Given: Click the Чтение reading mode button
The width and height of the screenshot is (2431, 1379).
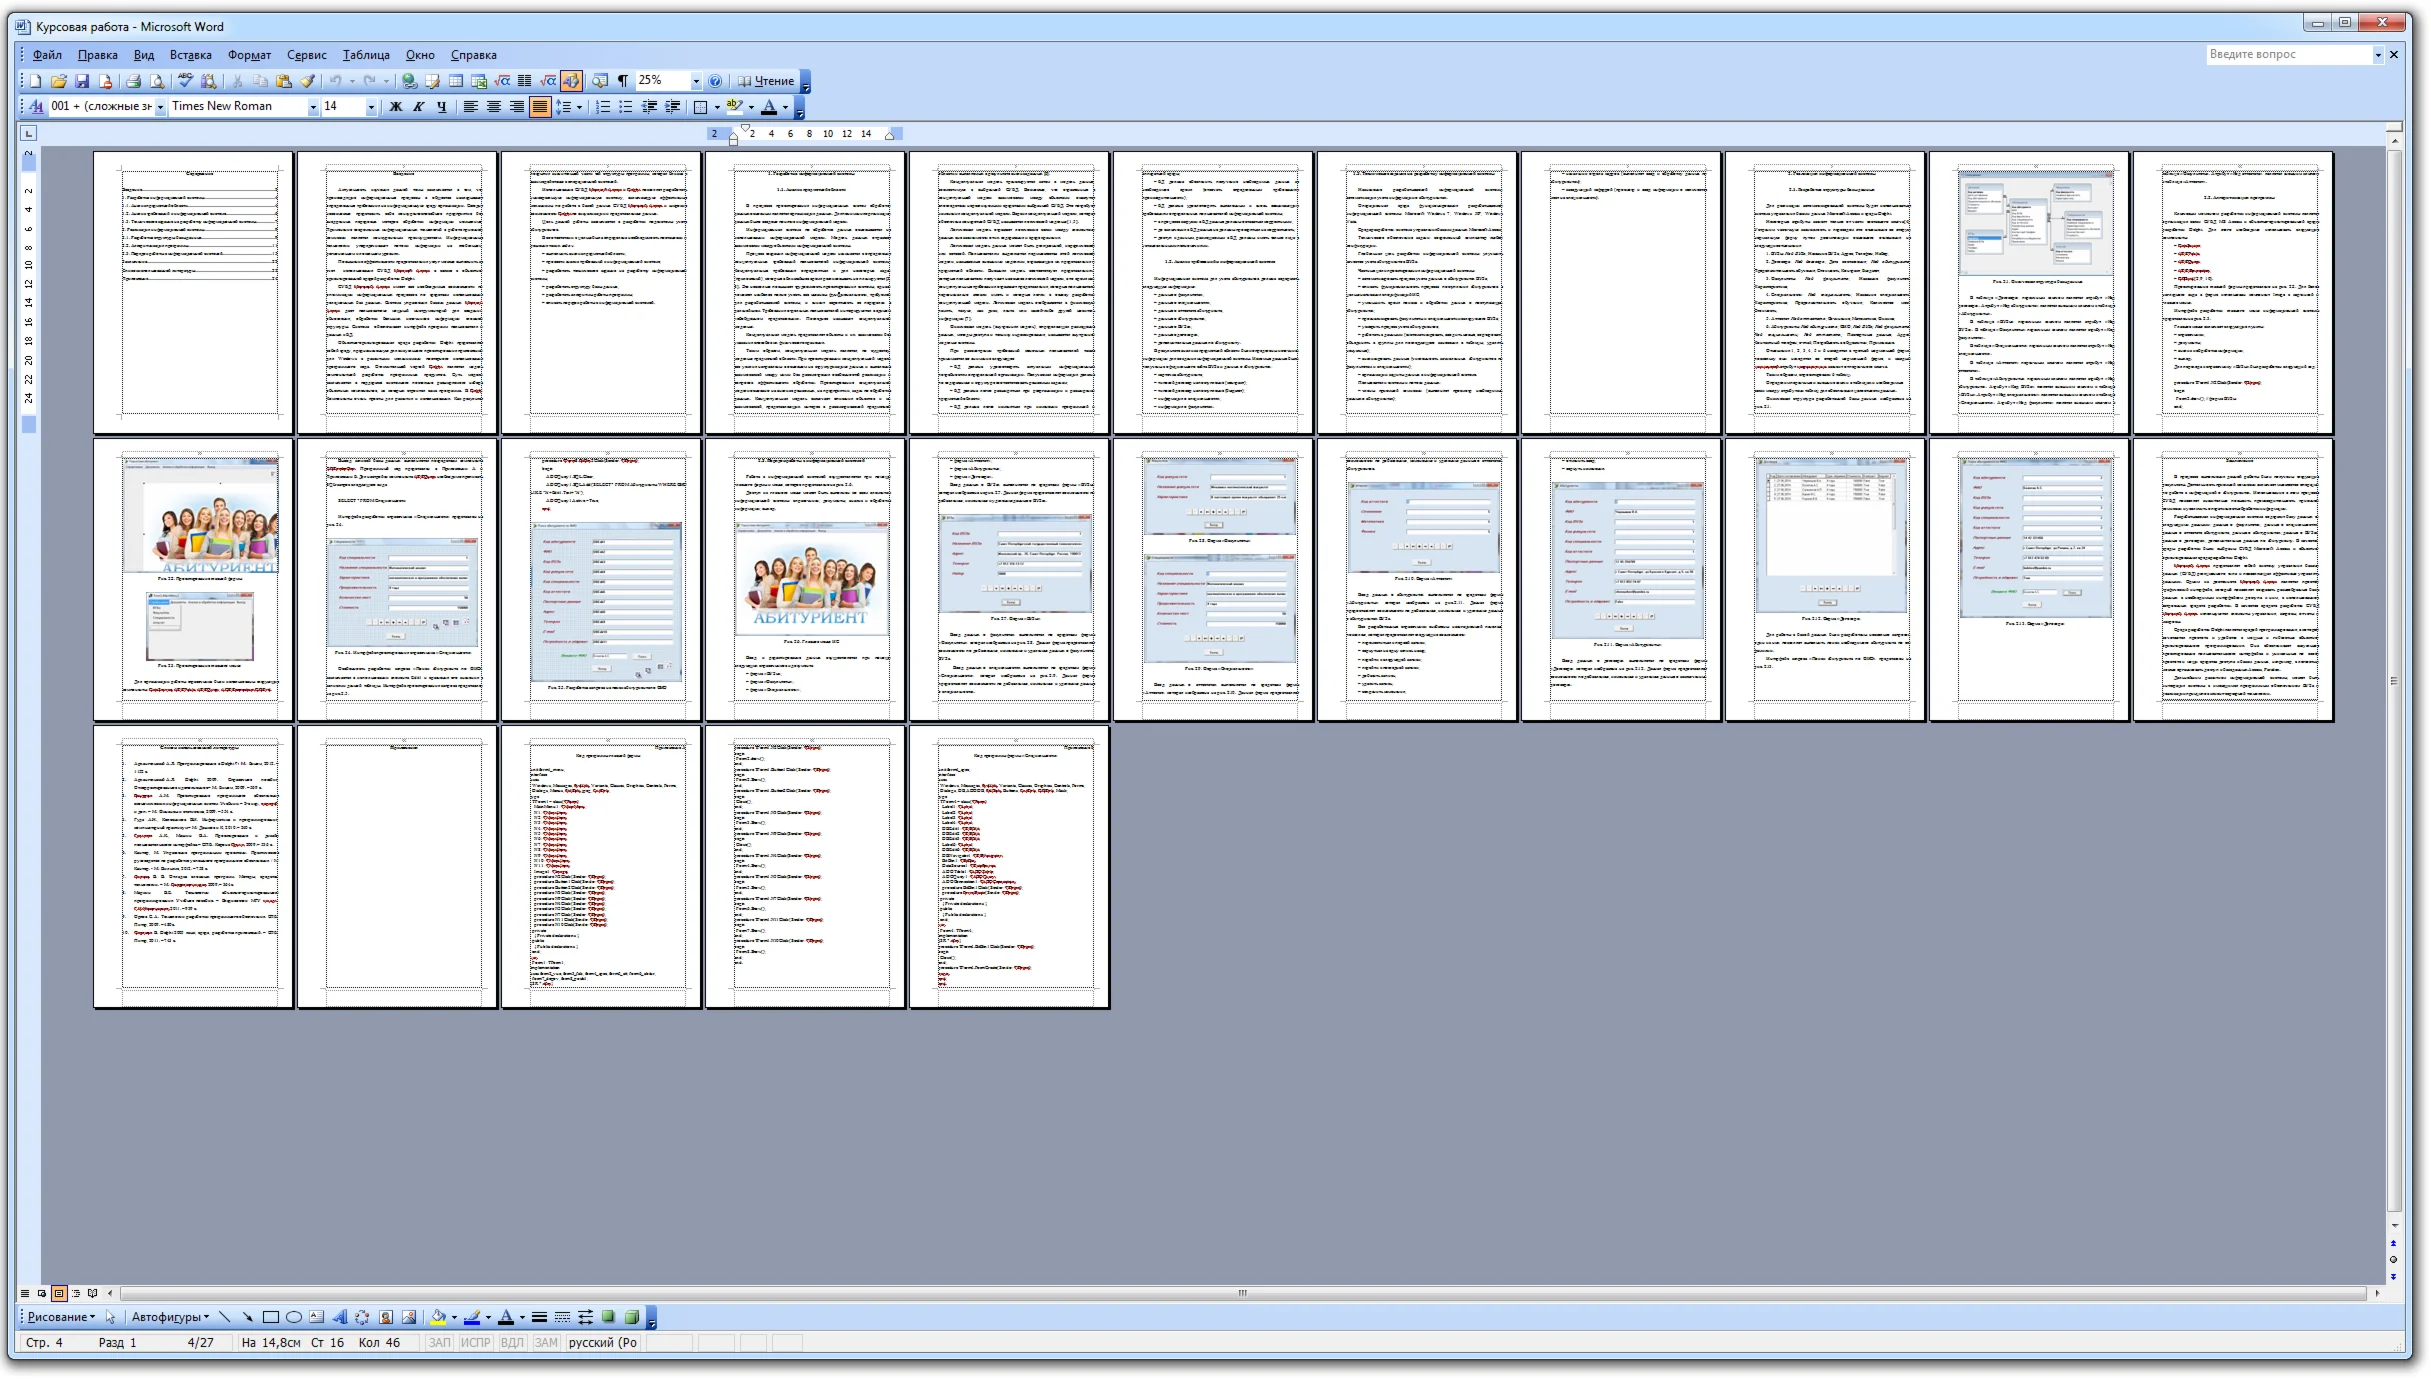Looking at the screenshot, I should point(766,81).
